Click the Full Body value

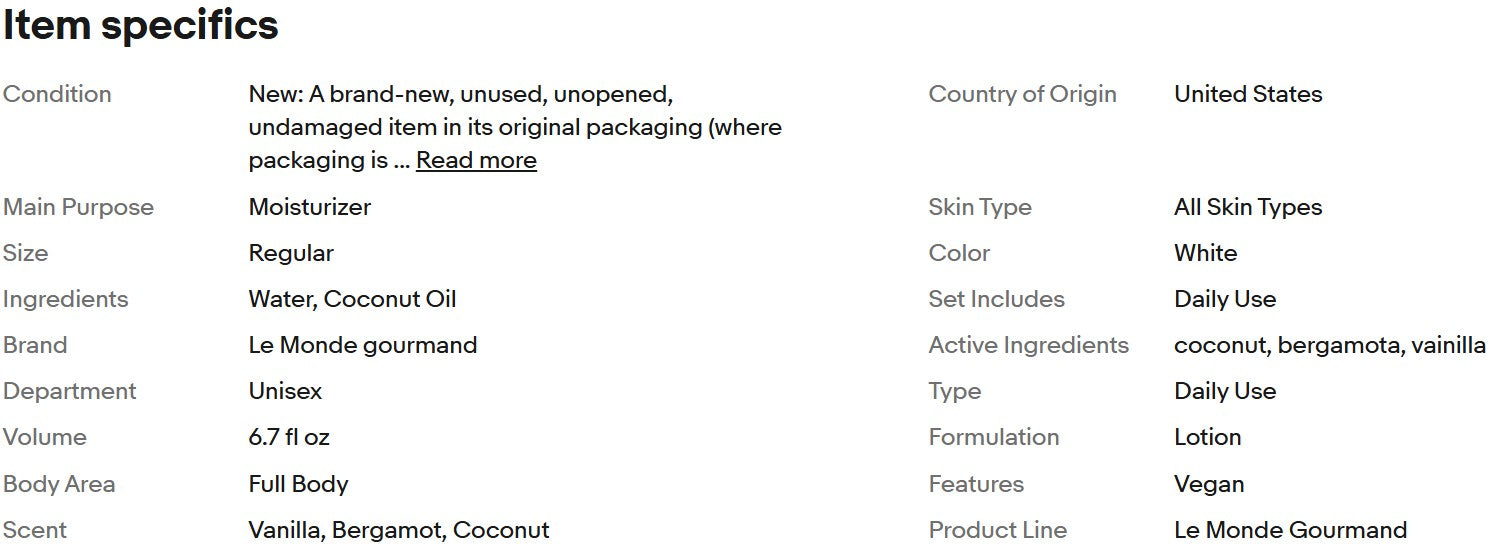(298, 484)
